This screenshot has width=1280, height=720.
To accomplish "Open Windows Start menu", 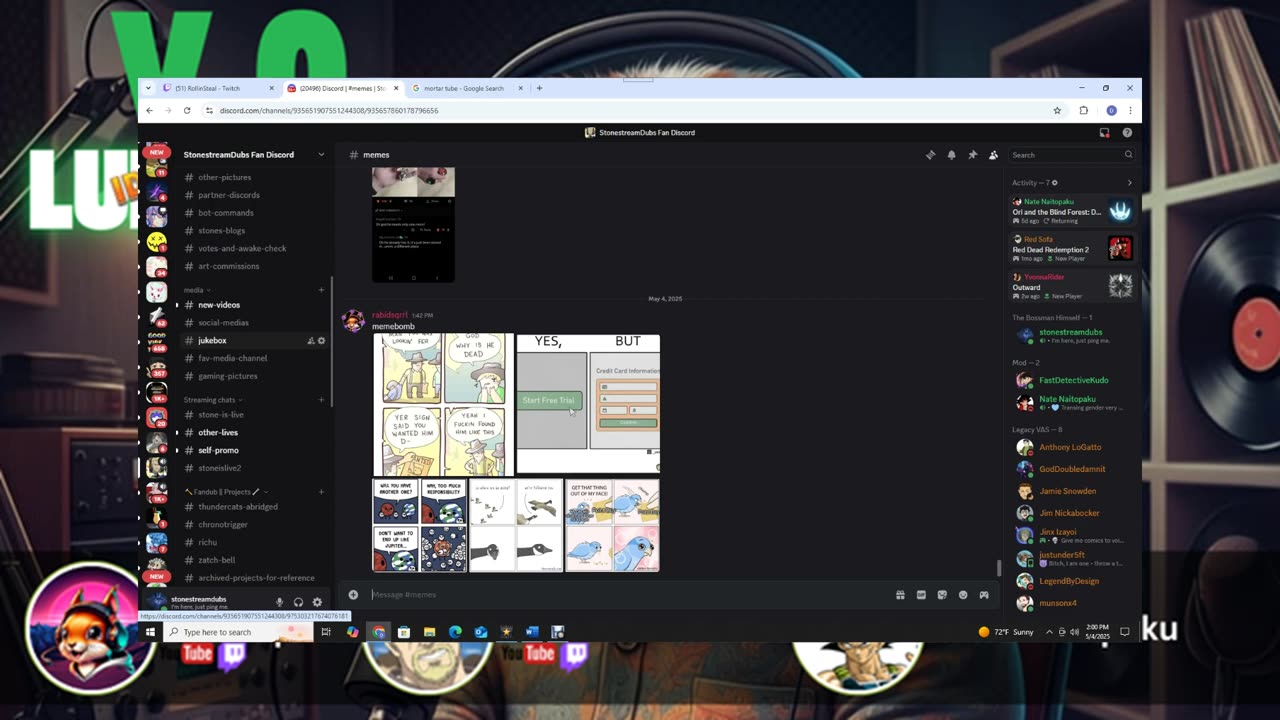I will (x=151, y=632).
